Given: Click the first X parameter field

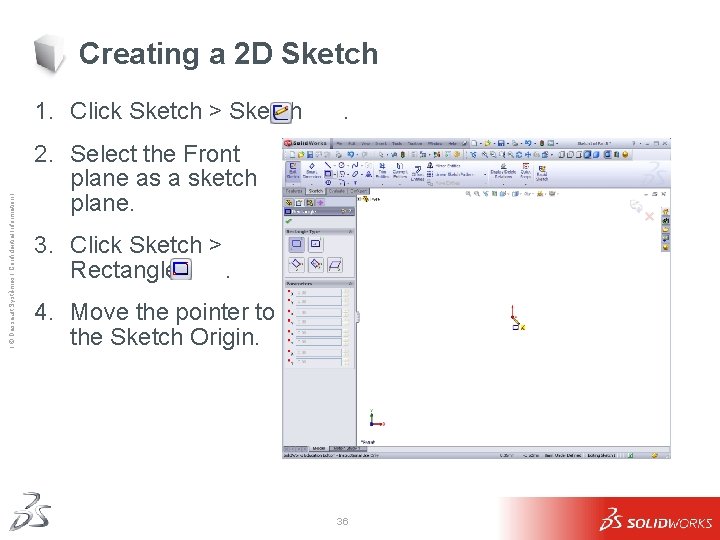Looking at the screenshot, I should tap(319, 292).
